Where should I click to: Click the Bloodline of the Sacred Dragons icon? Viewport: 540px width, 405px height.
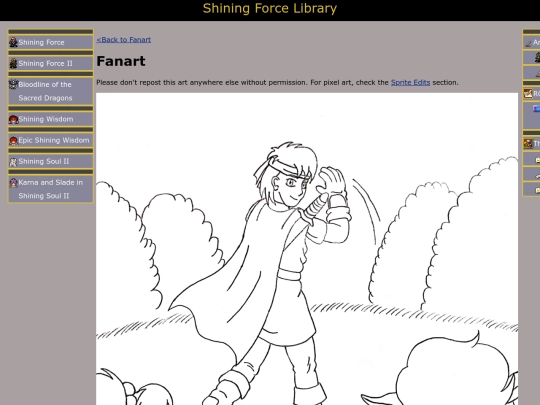13,84
